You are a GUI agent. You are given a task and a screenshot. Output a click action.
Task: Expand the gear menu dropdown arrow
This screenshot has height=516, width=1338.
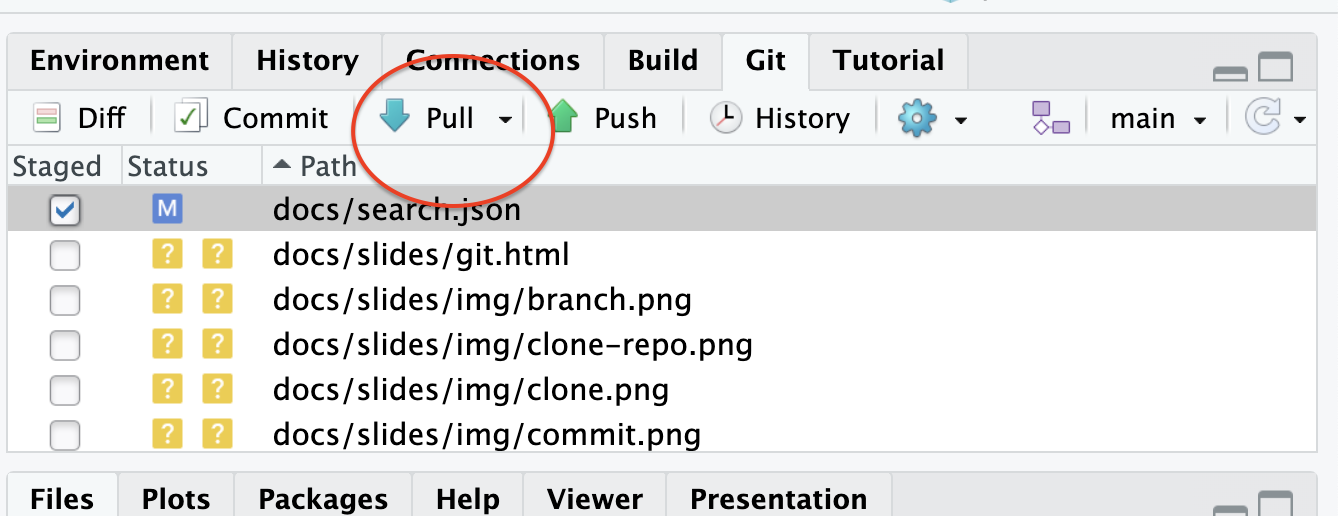[961, 120]
